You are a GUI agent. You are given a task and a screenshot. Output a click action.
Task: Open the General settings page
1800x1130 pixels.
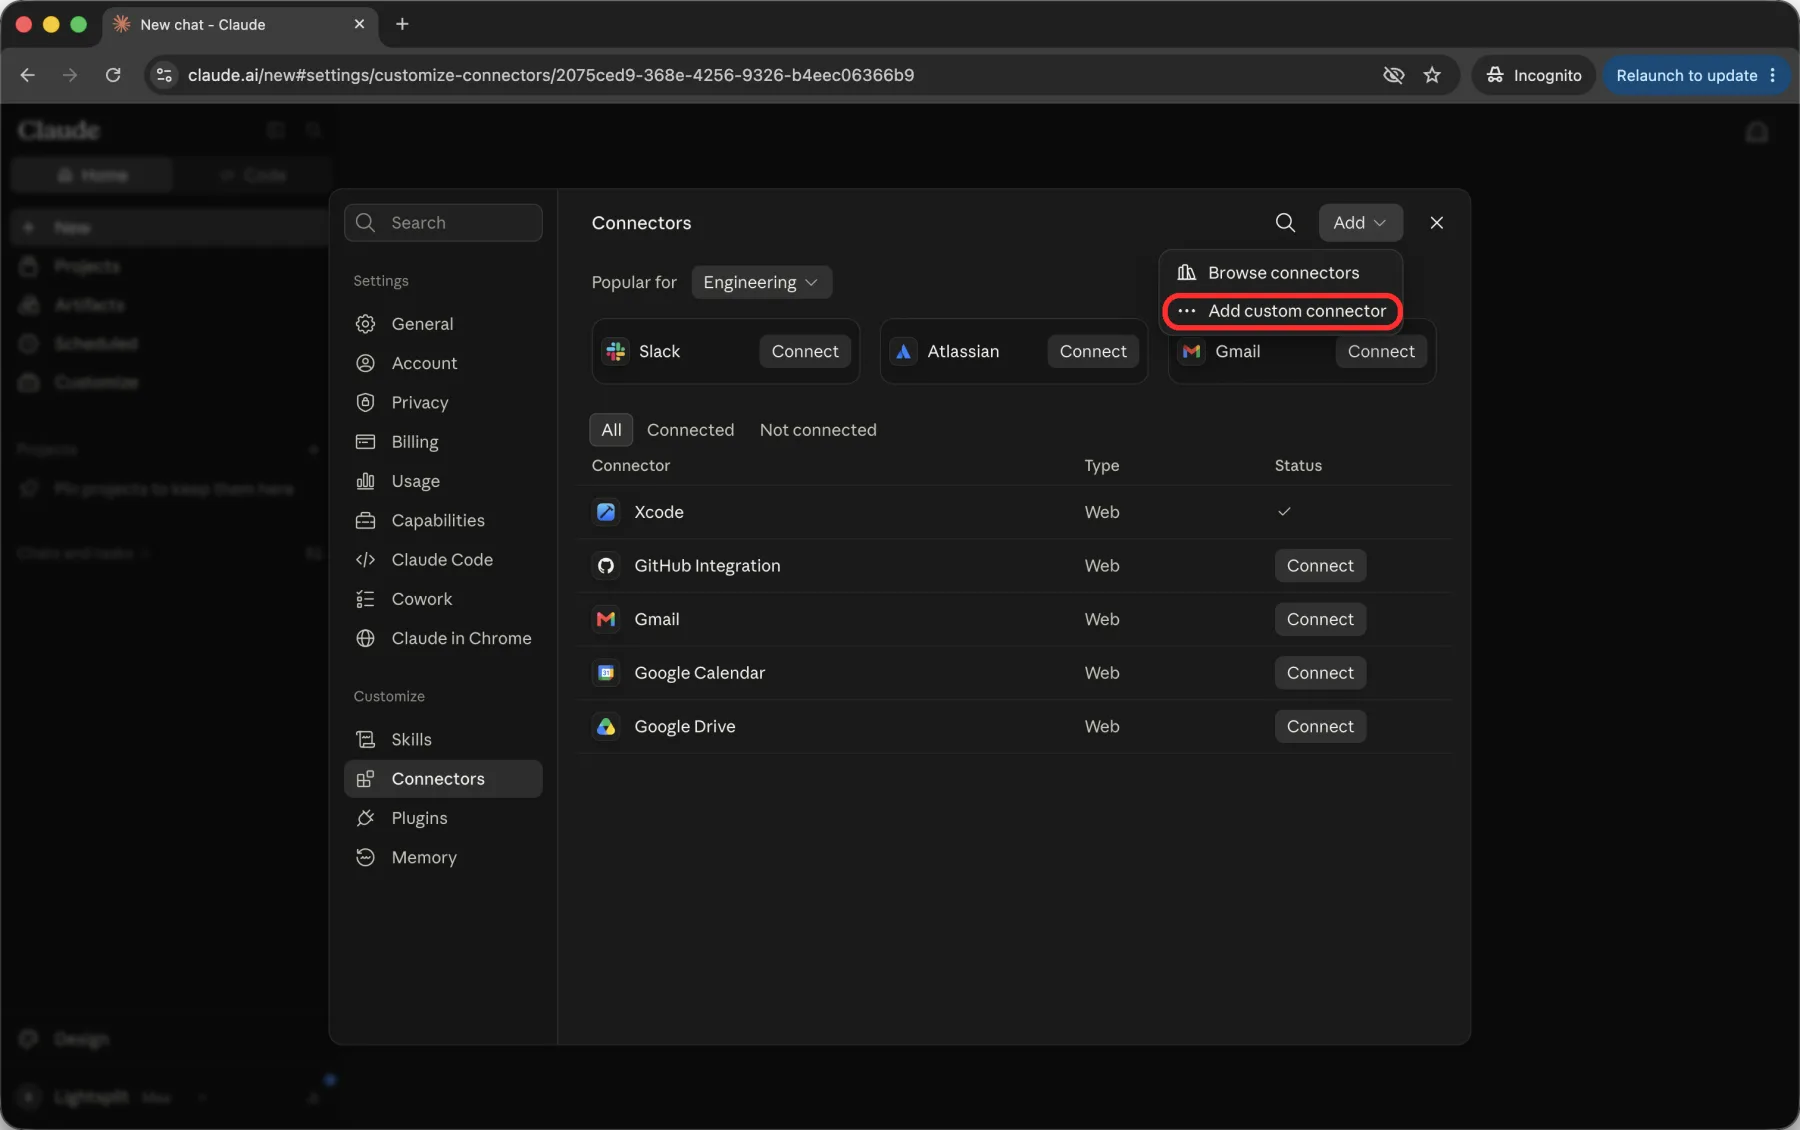click(x=443, y=324)
